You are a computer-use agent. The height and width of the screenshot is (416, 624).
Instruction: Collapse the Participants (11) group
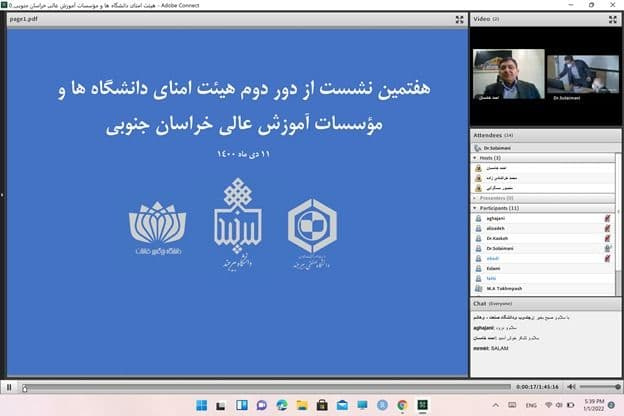475,208
